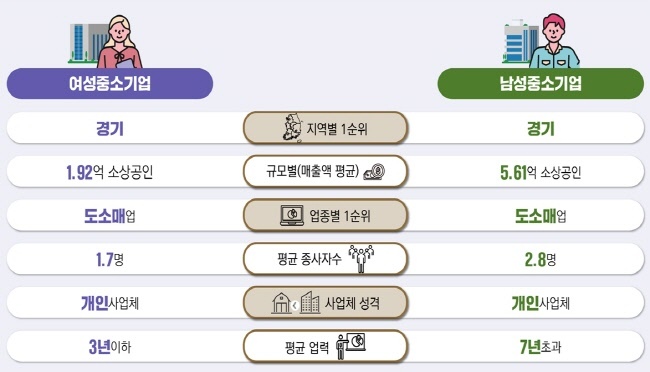
Task: Click the money coin icon next to 규모별(매출액 평균)
Action: point(374,172)
